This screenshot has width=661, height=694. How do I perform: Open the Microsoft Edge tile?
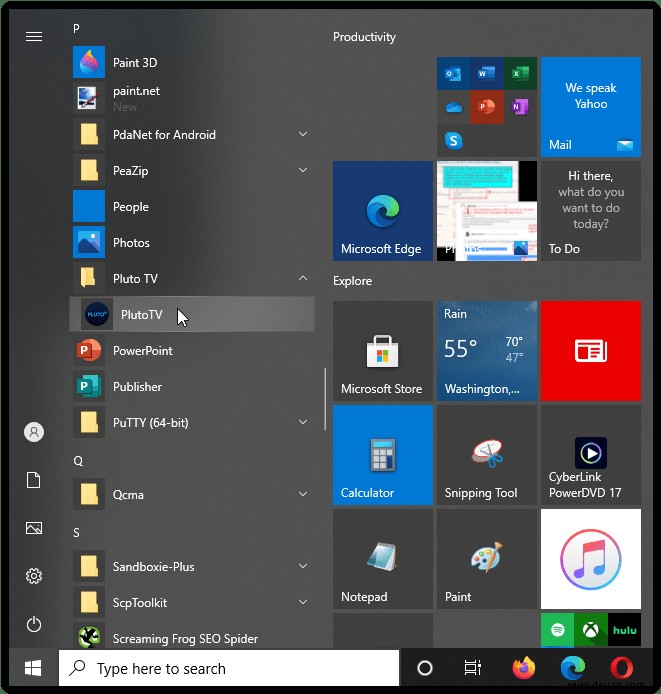[383, 211]
